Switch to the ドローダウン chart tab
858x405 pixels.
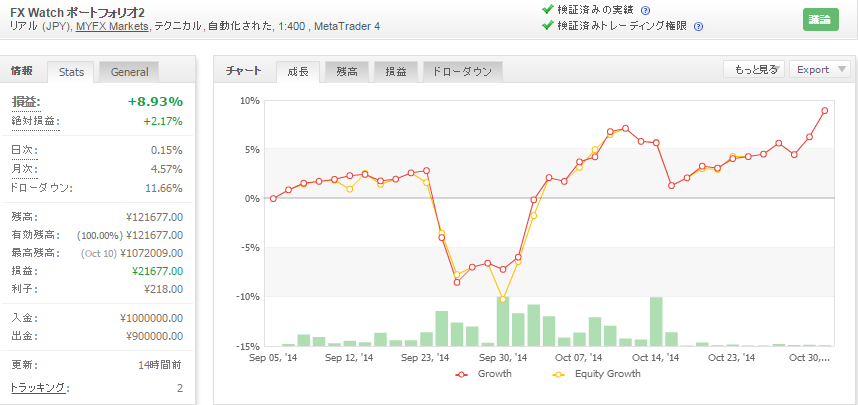[x=462, y=72]
